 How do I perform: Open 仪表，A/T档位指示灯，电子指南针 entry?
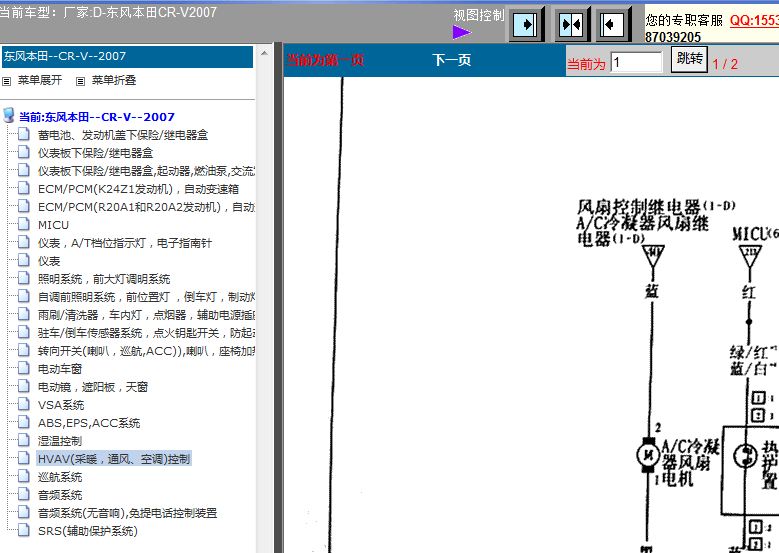click(125, 243)
